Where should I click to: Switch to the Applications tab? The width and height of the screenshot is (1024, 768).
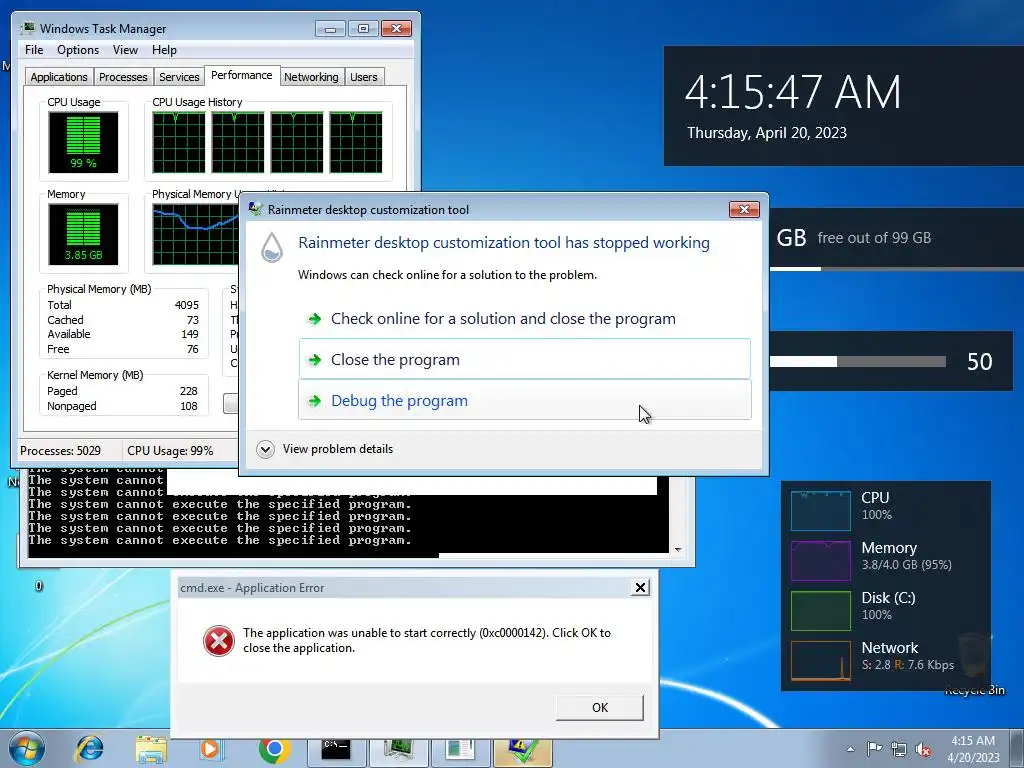coord(59,77)
